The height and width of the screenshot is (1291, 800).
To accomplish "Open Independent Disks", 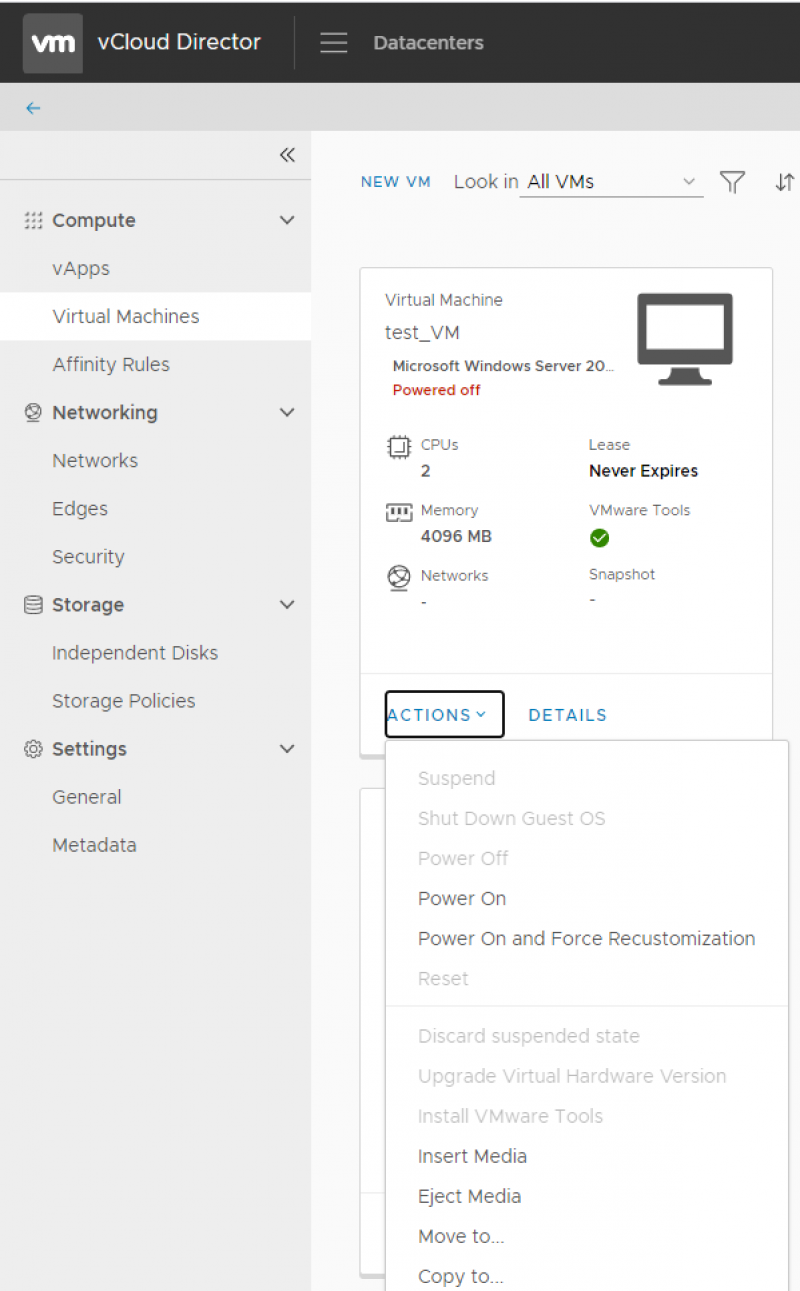I will coord(135,652).
